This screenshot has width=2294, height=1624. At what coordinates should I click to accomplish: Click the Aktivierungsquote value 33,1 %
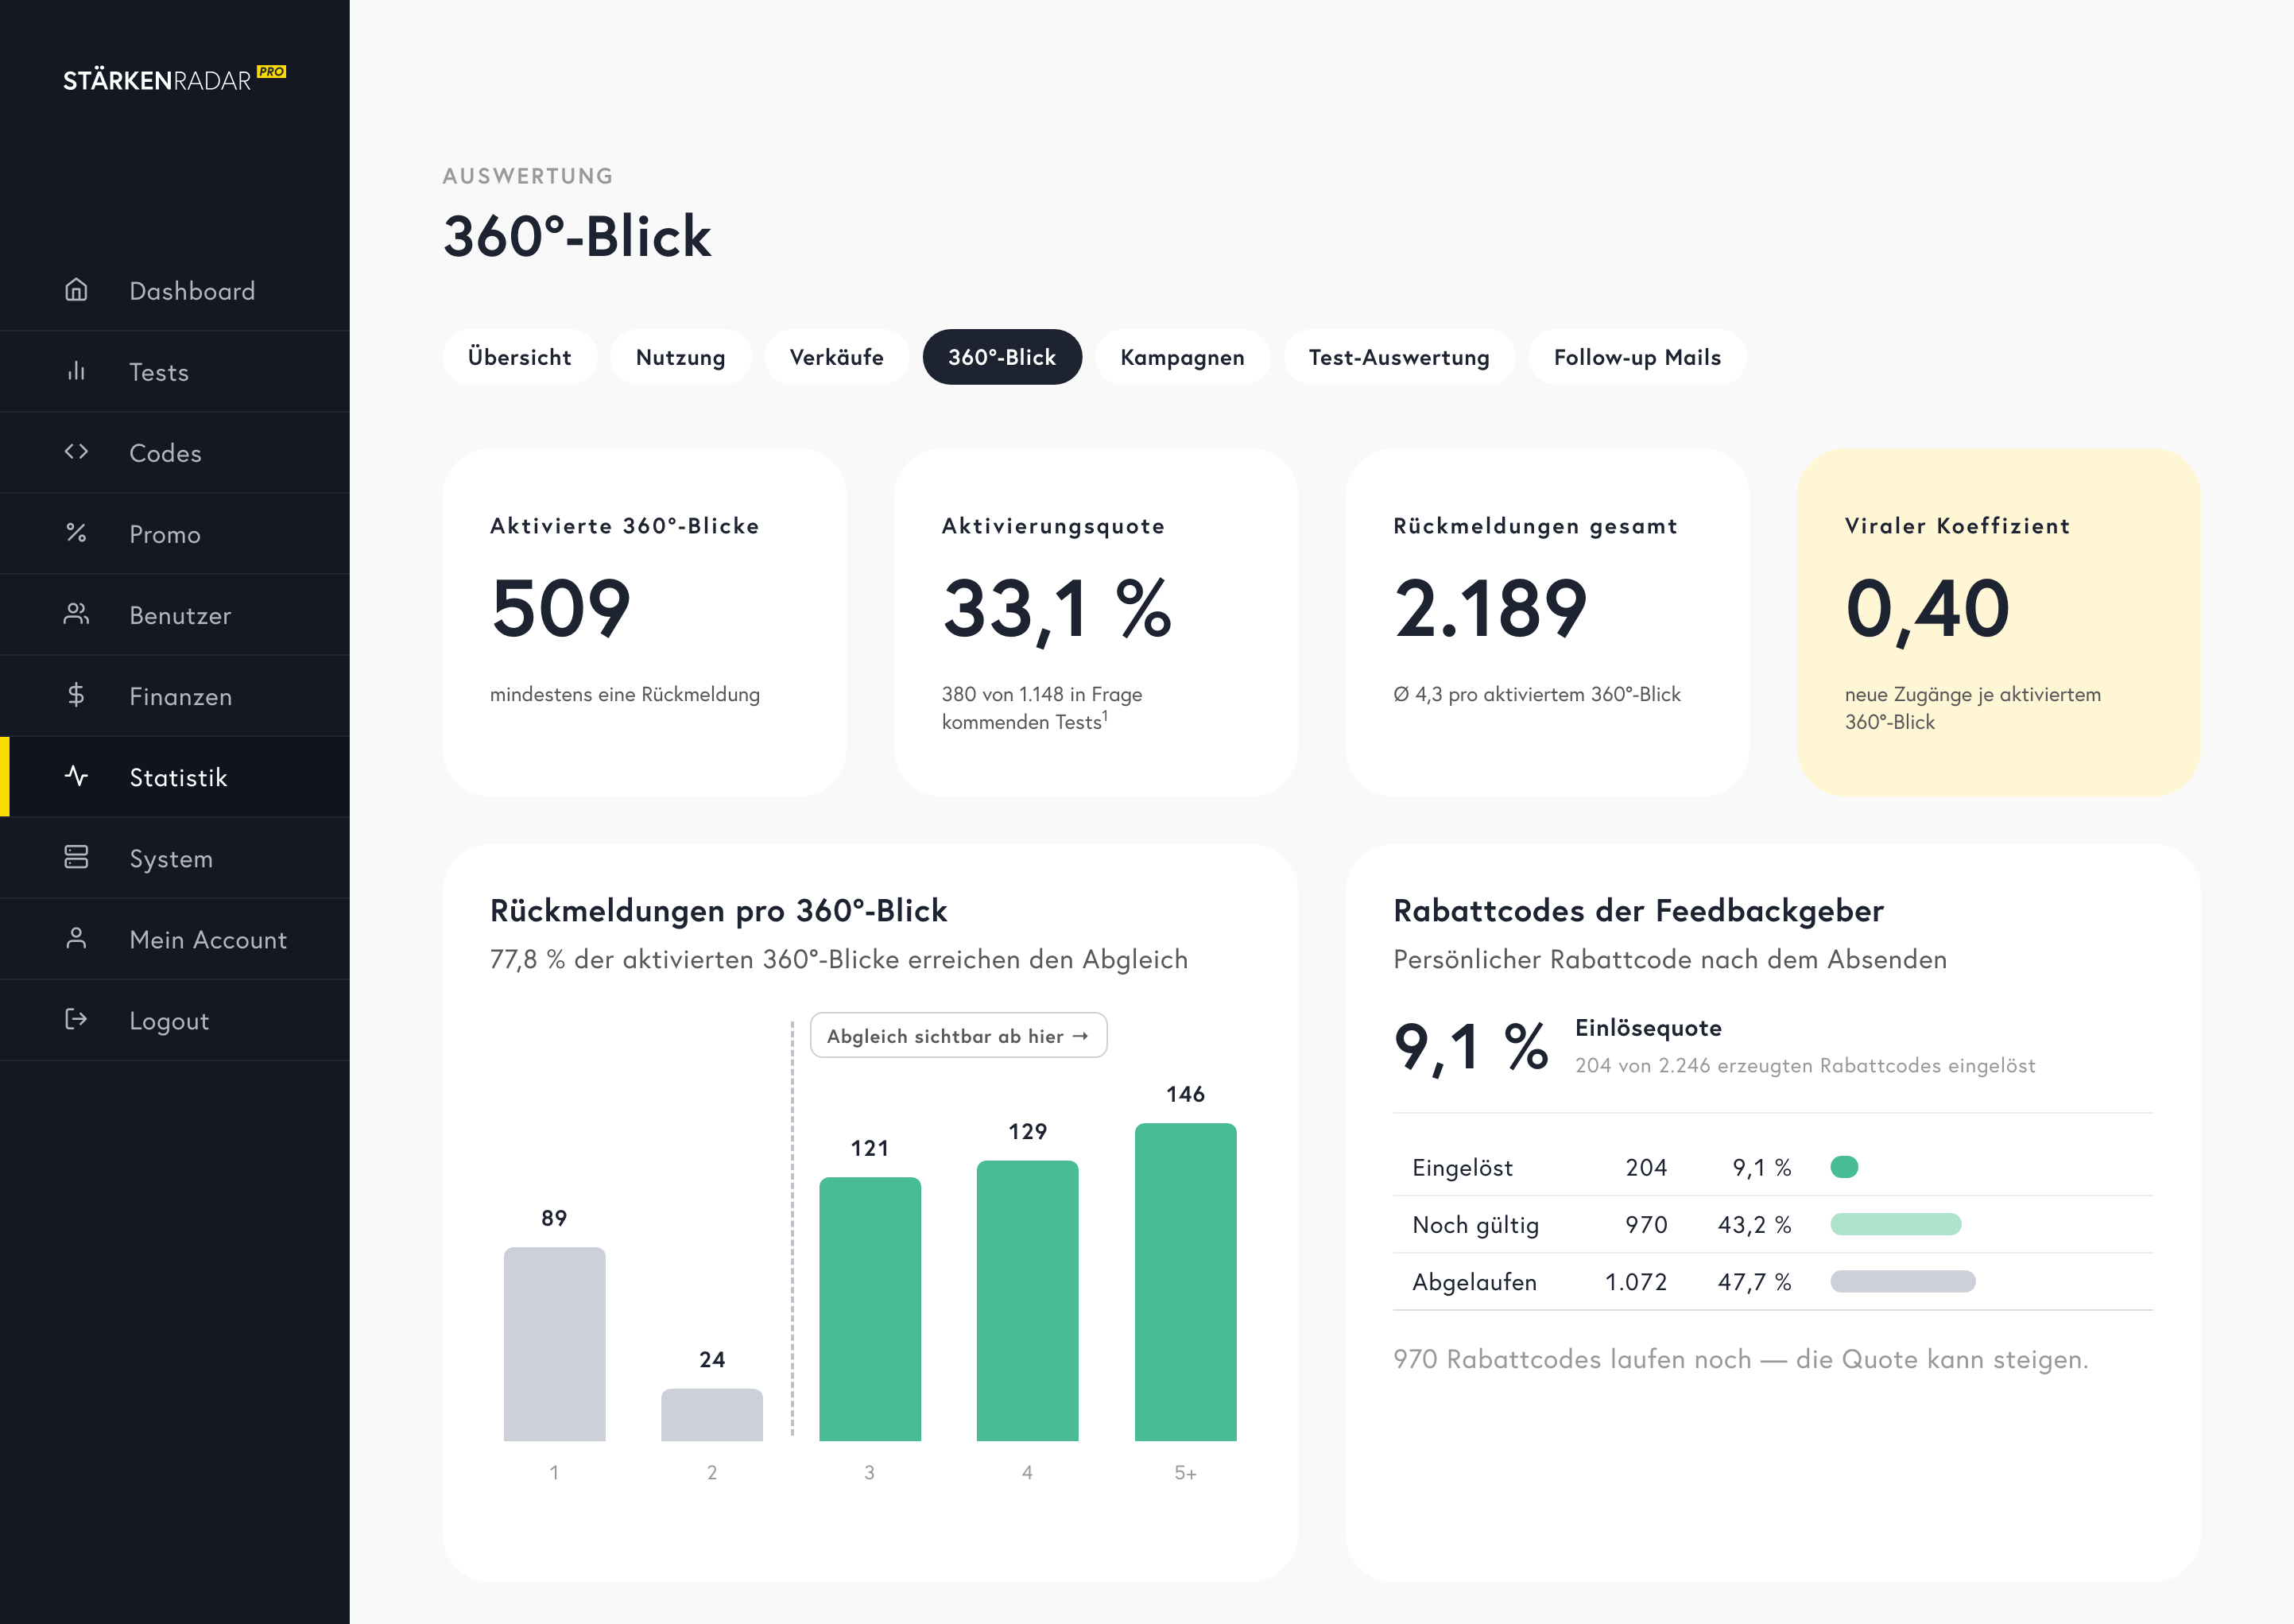click(1056, 609)
